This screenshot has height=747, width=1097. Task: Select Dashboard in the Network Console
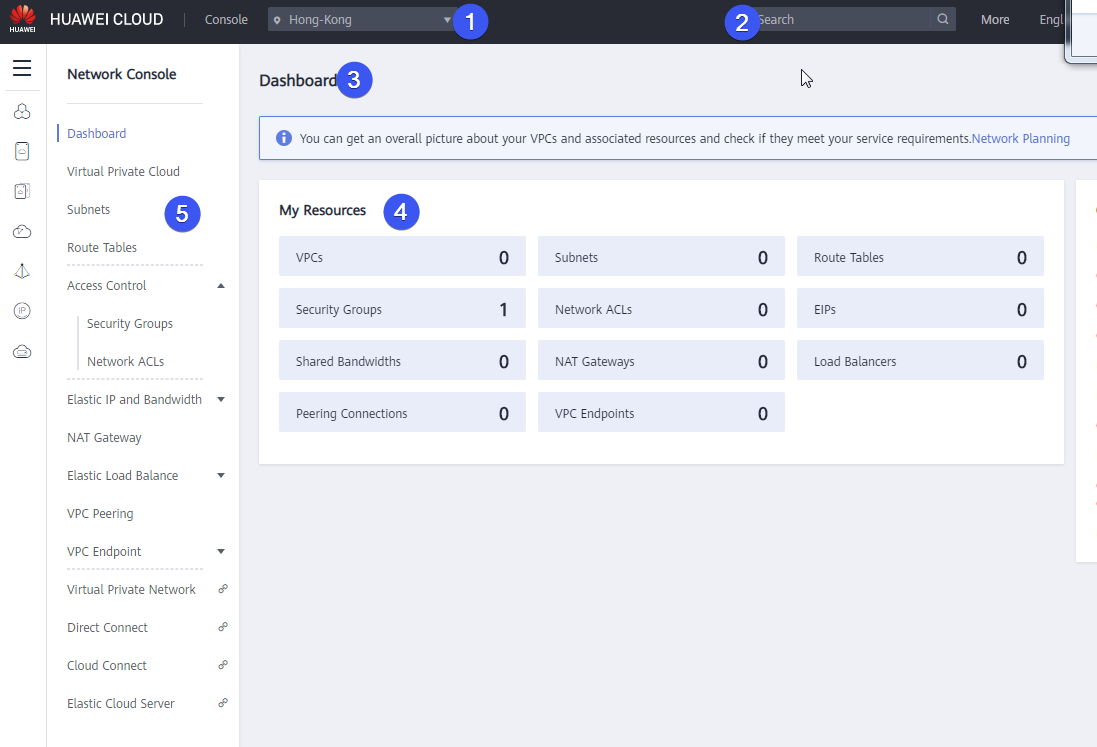point(97,134)
